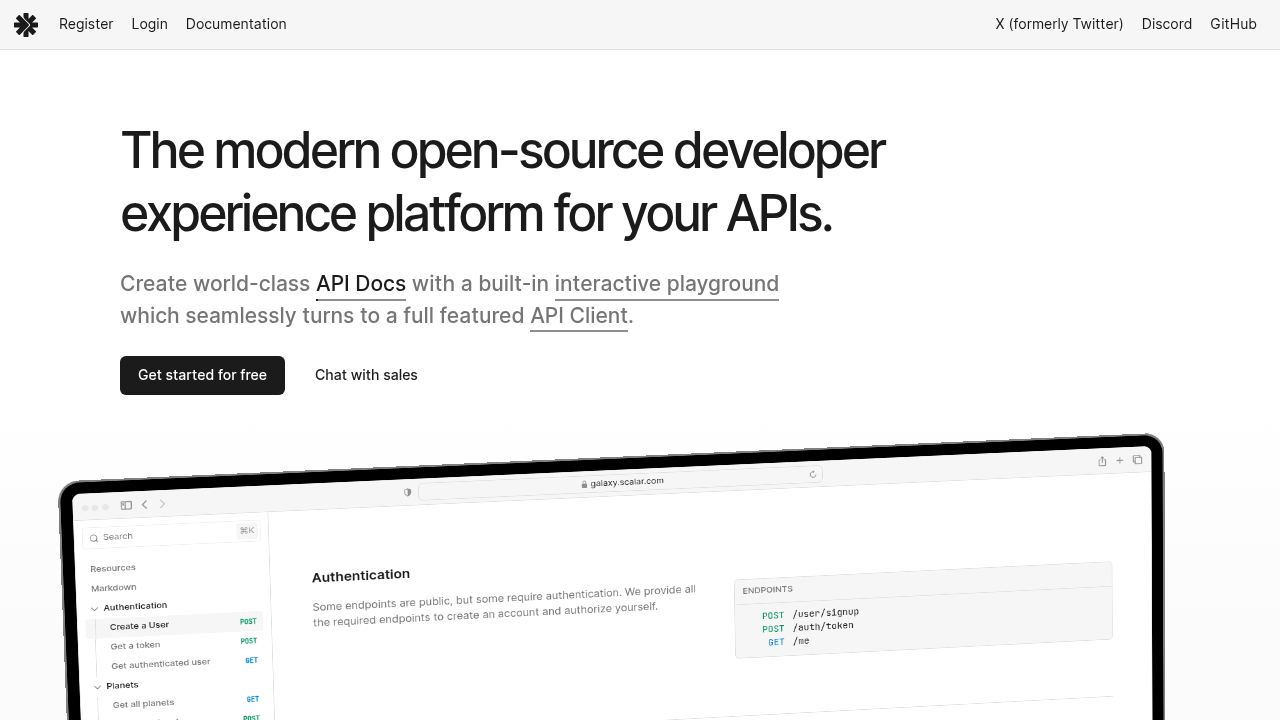Toggle the browser sidebar panel icon
The height and width of the screenshot is (720, 1280).
126,505
